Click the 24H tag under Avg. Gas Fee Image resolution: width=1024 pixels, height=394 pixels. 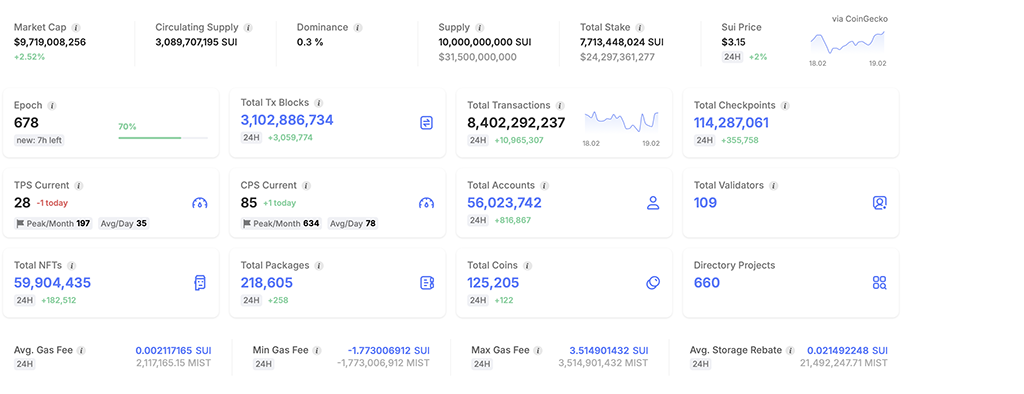tap(25, 364)
